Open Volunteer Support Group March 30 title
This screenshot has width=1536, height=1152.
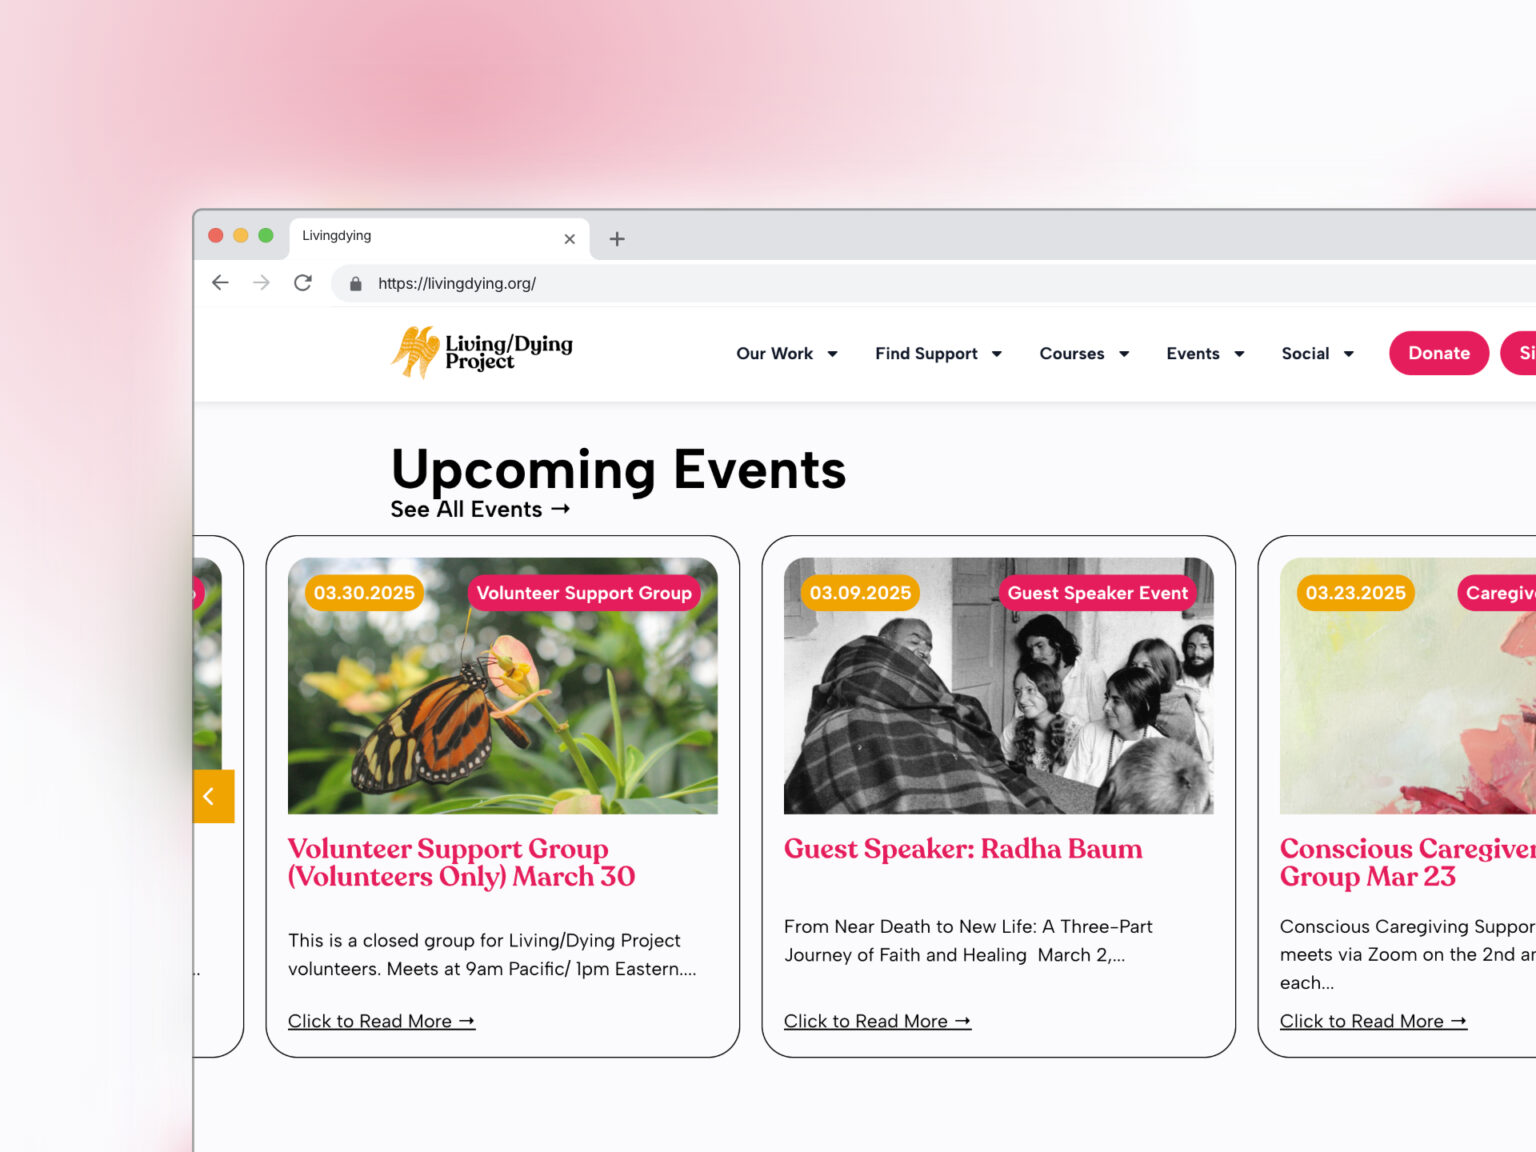click(461, 862)
